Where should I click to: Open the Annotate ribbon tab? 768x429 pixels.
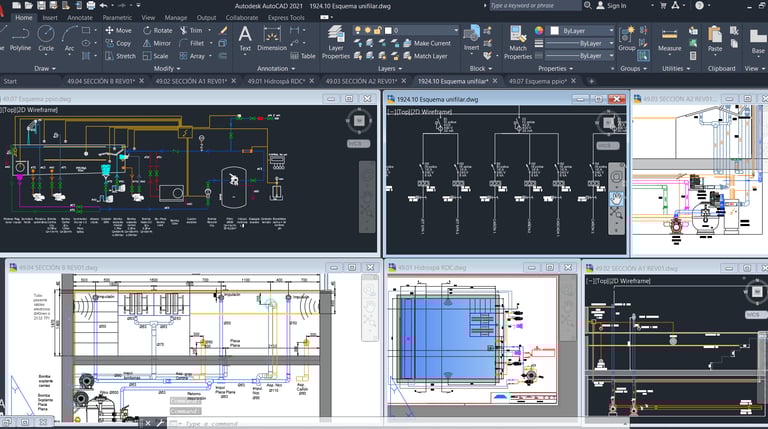79,17
